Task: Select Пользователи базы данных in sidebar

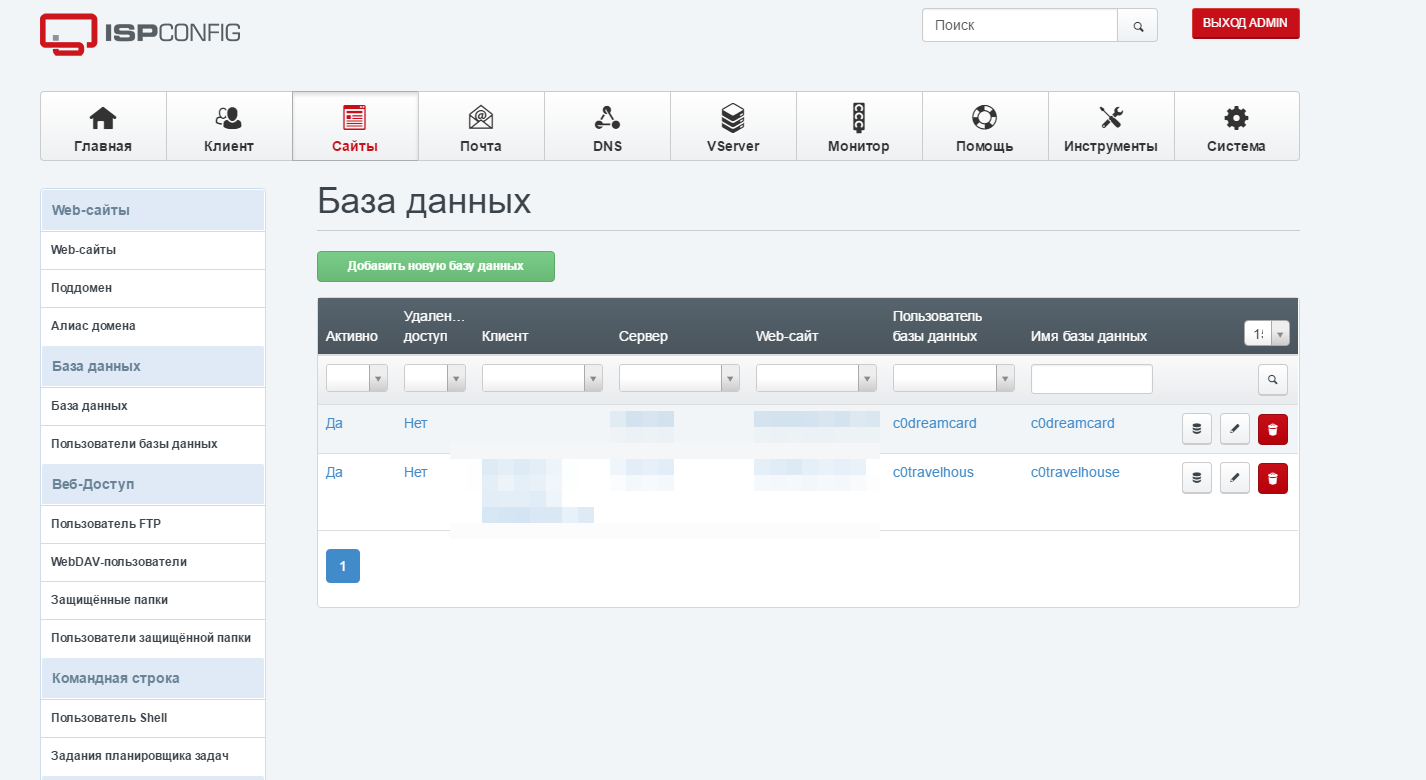Action: pos(152,444)
